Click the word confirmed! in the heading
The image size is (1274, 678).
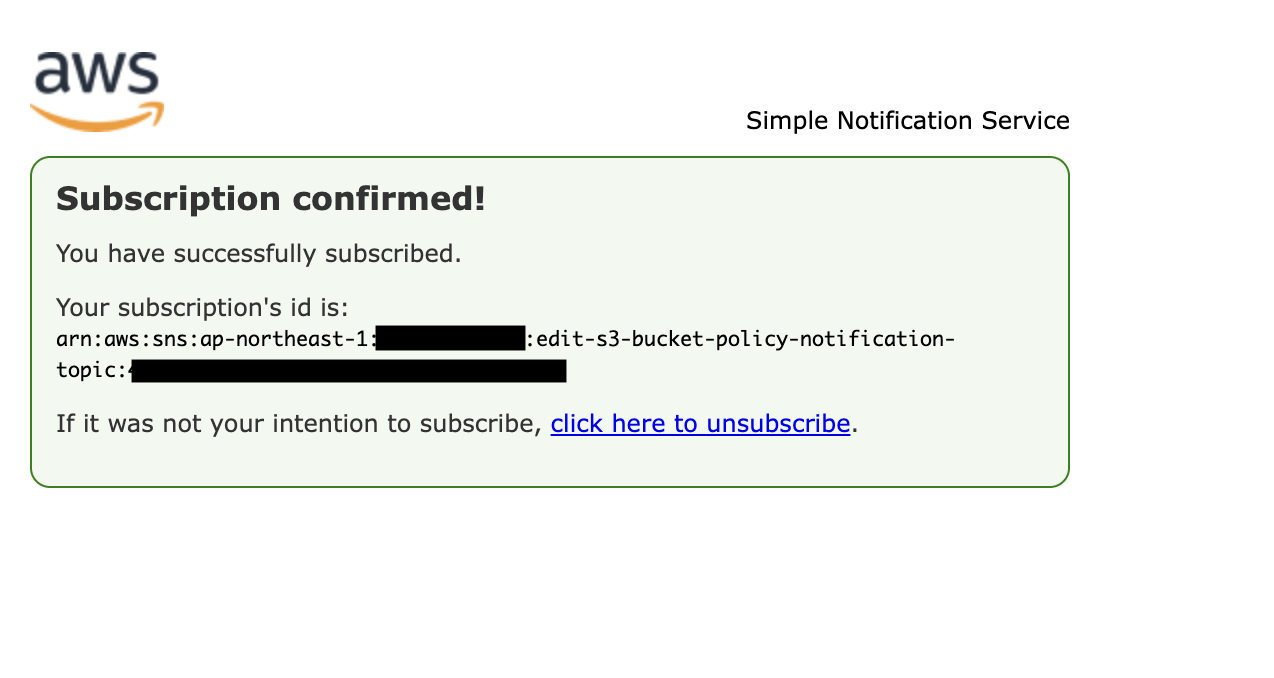[389, 199]
